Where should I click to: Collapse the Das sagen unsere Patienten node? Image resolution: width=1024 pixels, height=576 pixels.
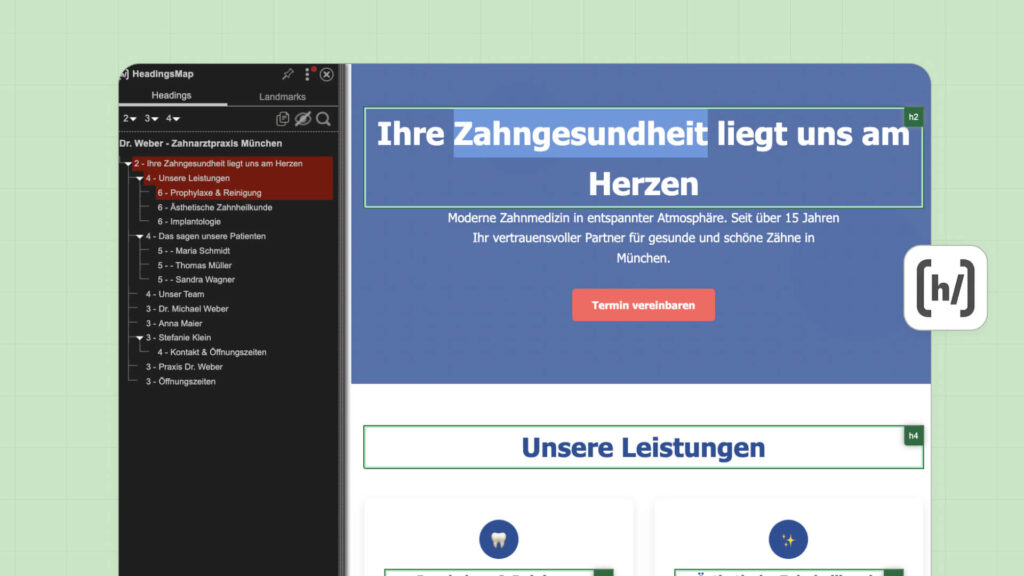(x=139, y=236)
